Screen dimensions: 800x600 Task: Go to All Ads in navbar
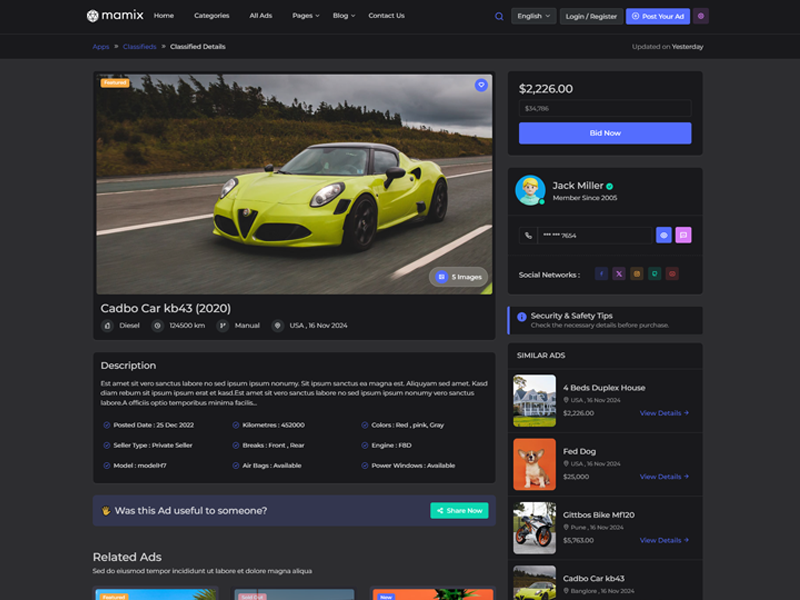tap(260, 16)
